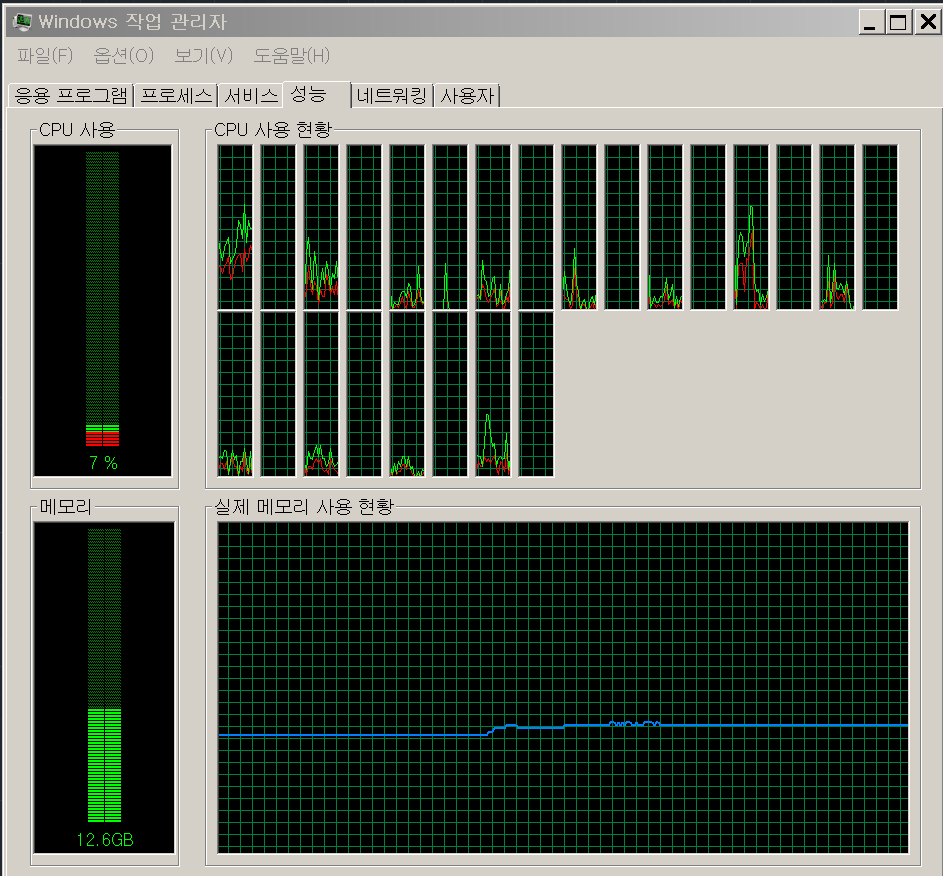The height and width of the screenshot is (876, 943).
Task: Click the CPU 사용 group label
Action: [76, 130]
